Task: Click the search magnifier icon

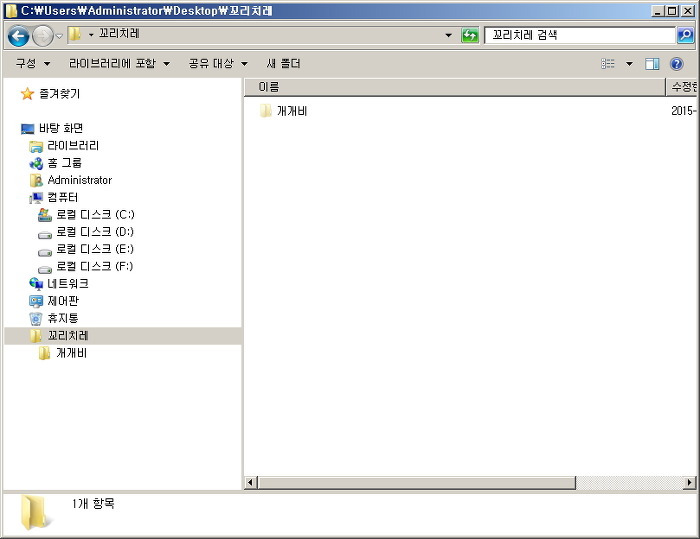Action: [685, 35]
